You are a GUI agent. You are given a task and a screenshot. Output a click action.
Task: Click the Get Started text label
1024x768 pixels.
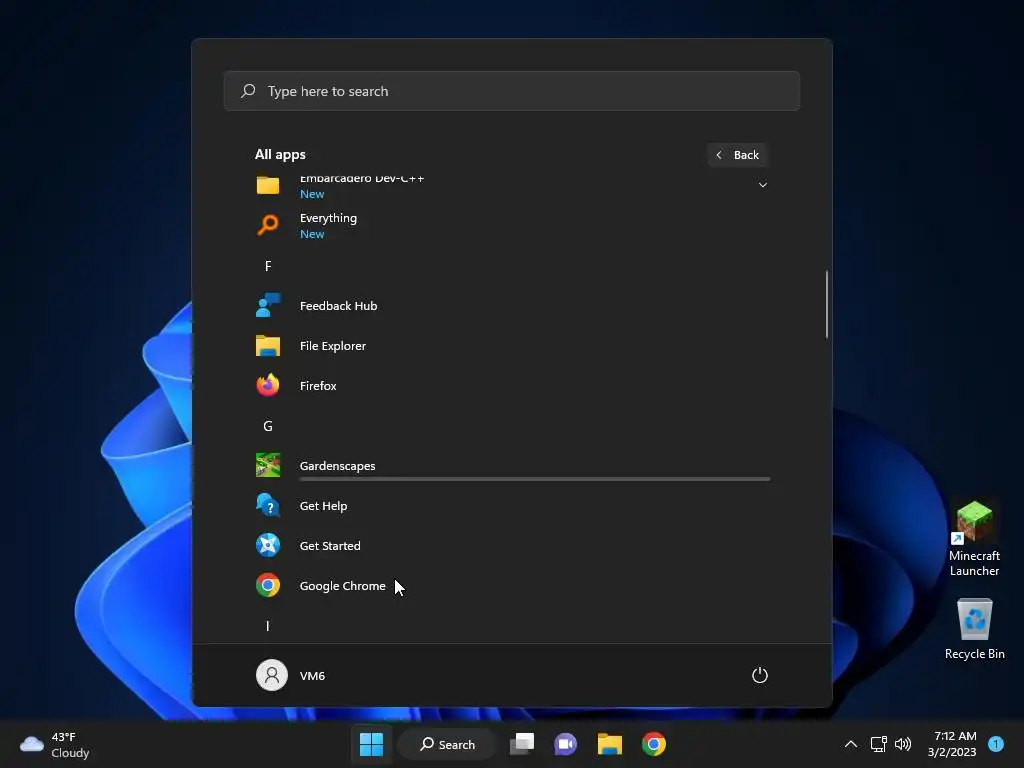pos(330,546)
